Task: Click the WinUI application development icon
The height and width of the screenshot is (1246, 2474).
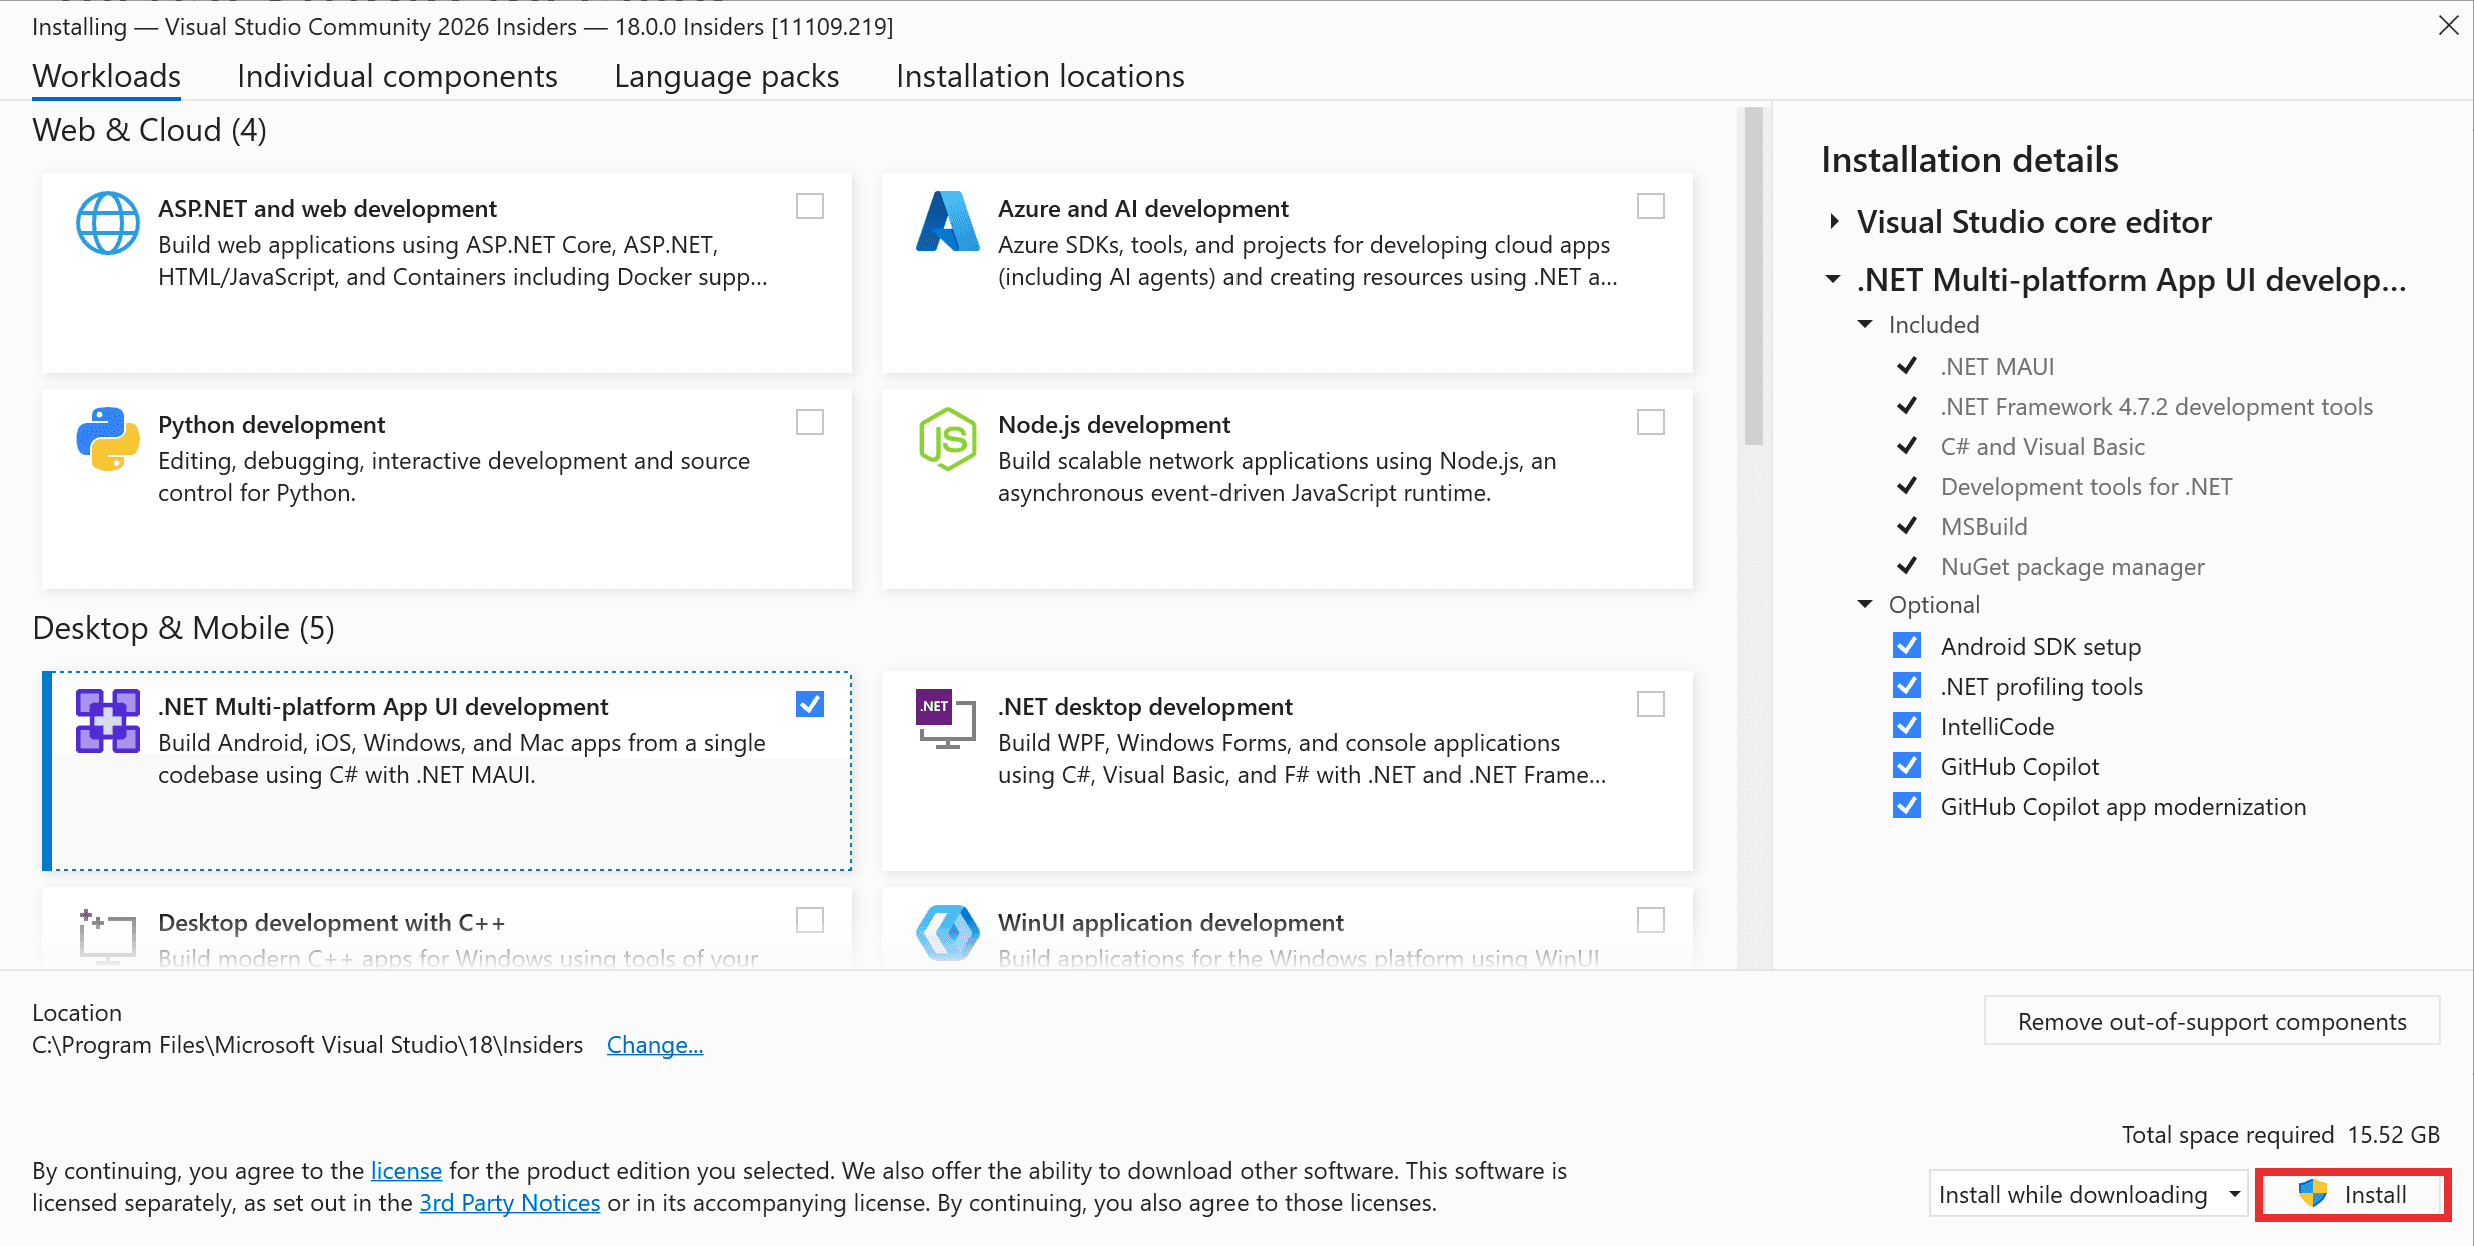Action: pyautogui.click(x=947, y=934)
